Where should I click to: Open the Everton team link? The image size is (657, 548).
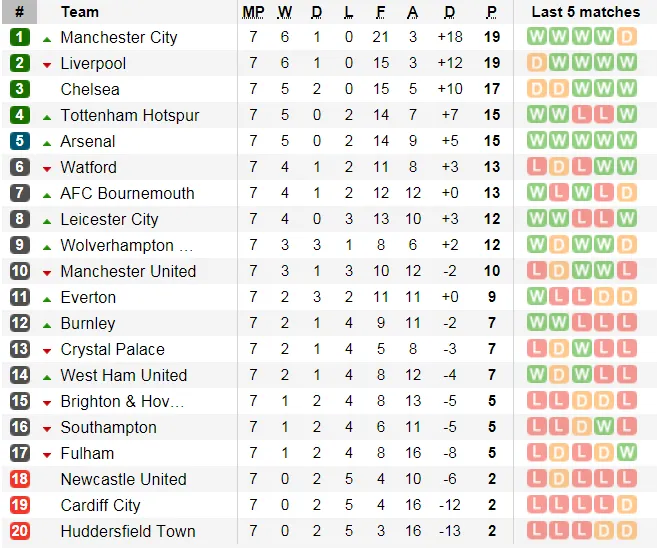pos(88,297)
